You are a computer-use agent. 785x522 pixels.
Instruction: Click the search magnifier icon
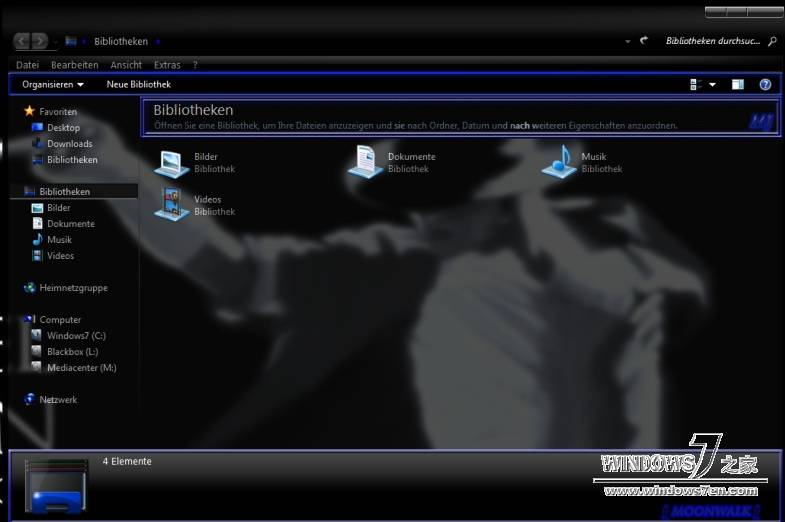pyautogui.click(x=772, y=42)
